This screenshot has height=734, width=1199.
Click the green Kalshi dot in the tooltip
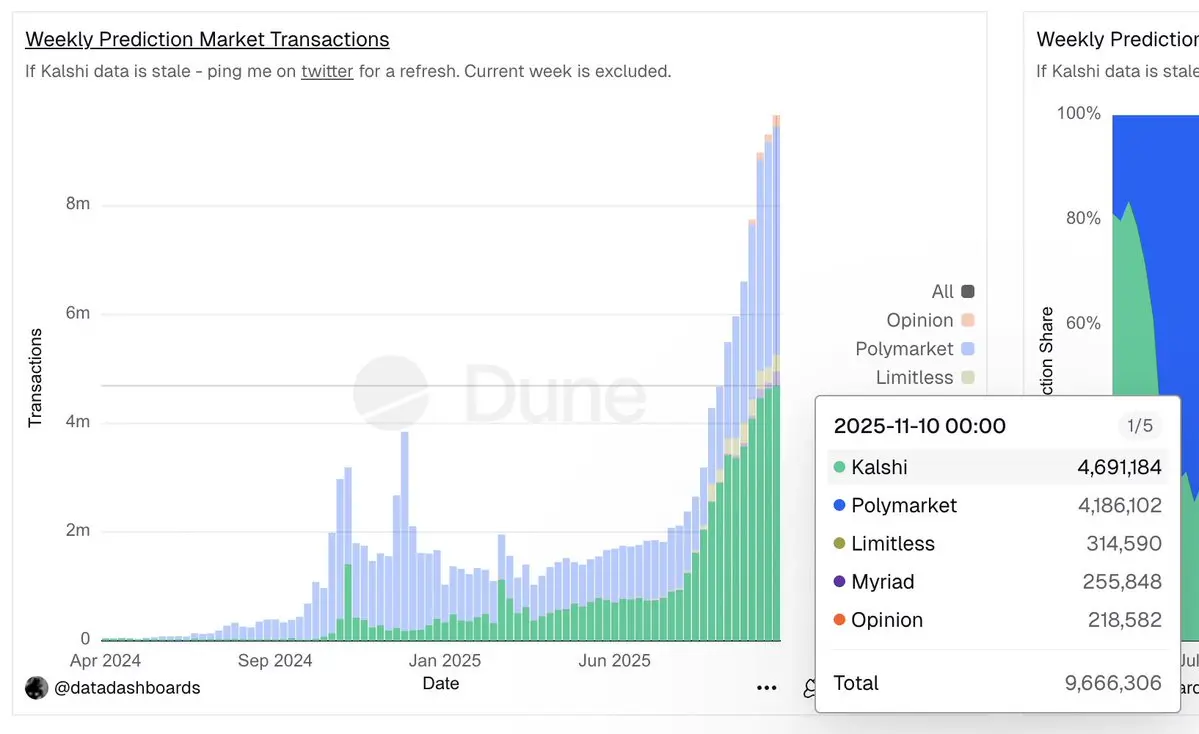point(839,467)
